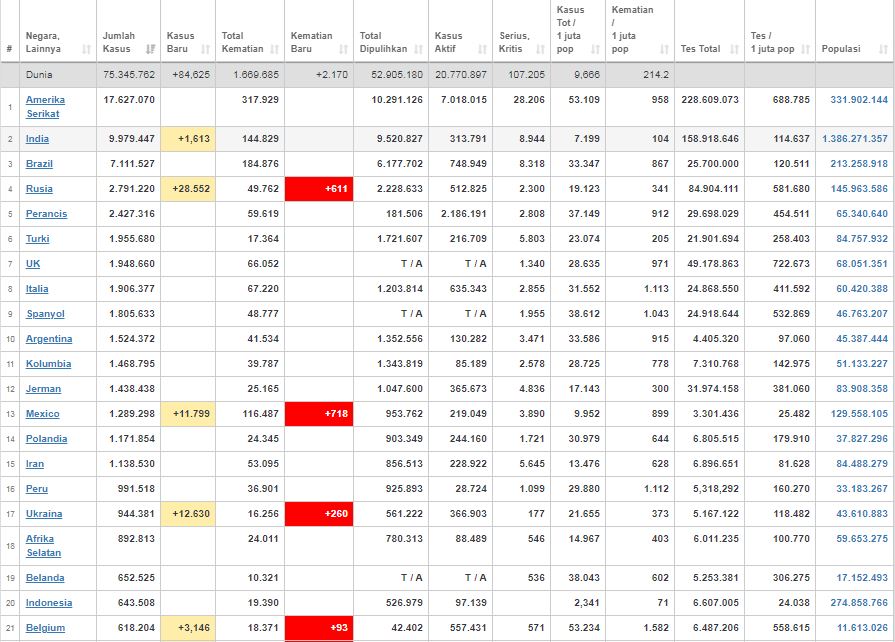Click Iran serious critical value 5.645
This screenshot has width=895, height=642.
pos(532,464)
